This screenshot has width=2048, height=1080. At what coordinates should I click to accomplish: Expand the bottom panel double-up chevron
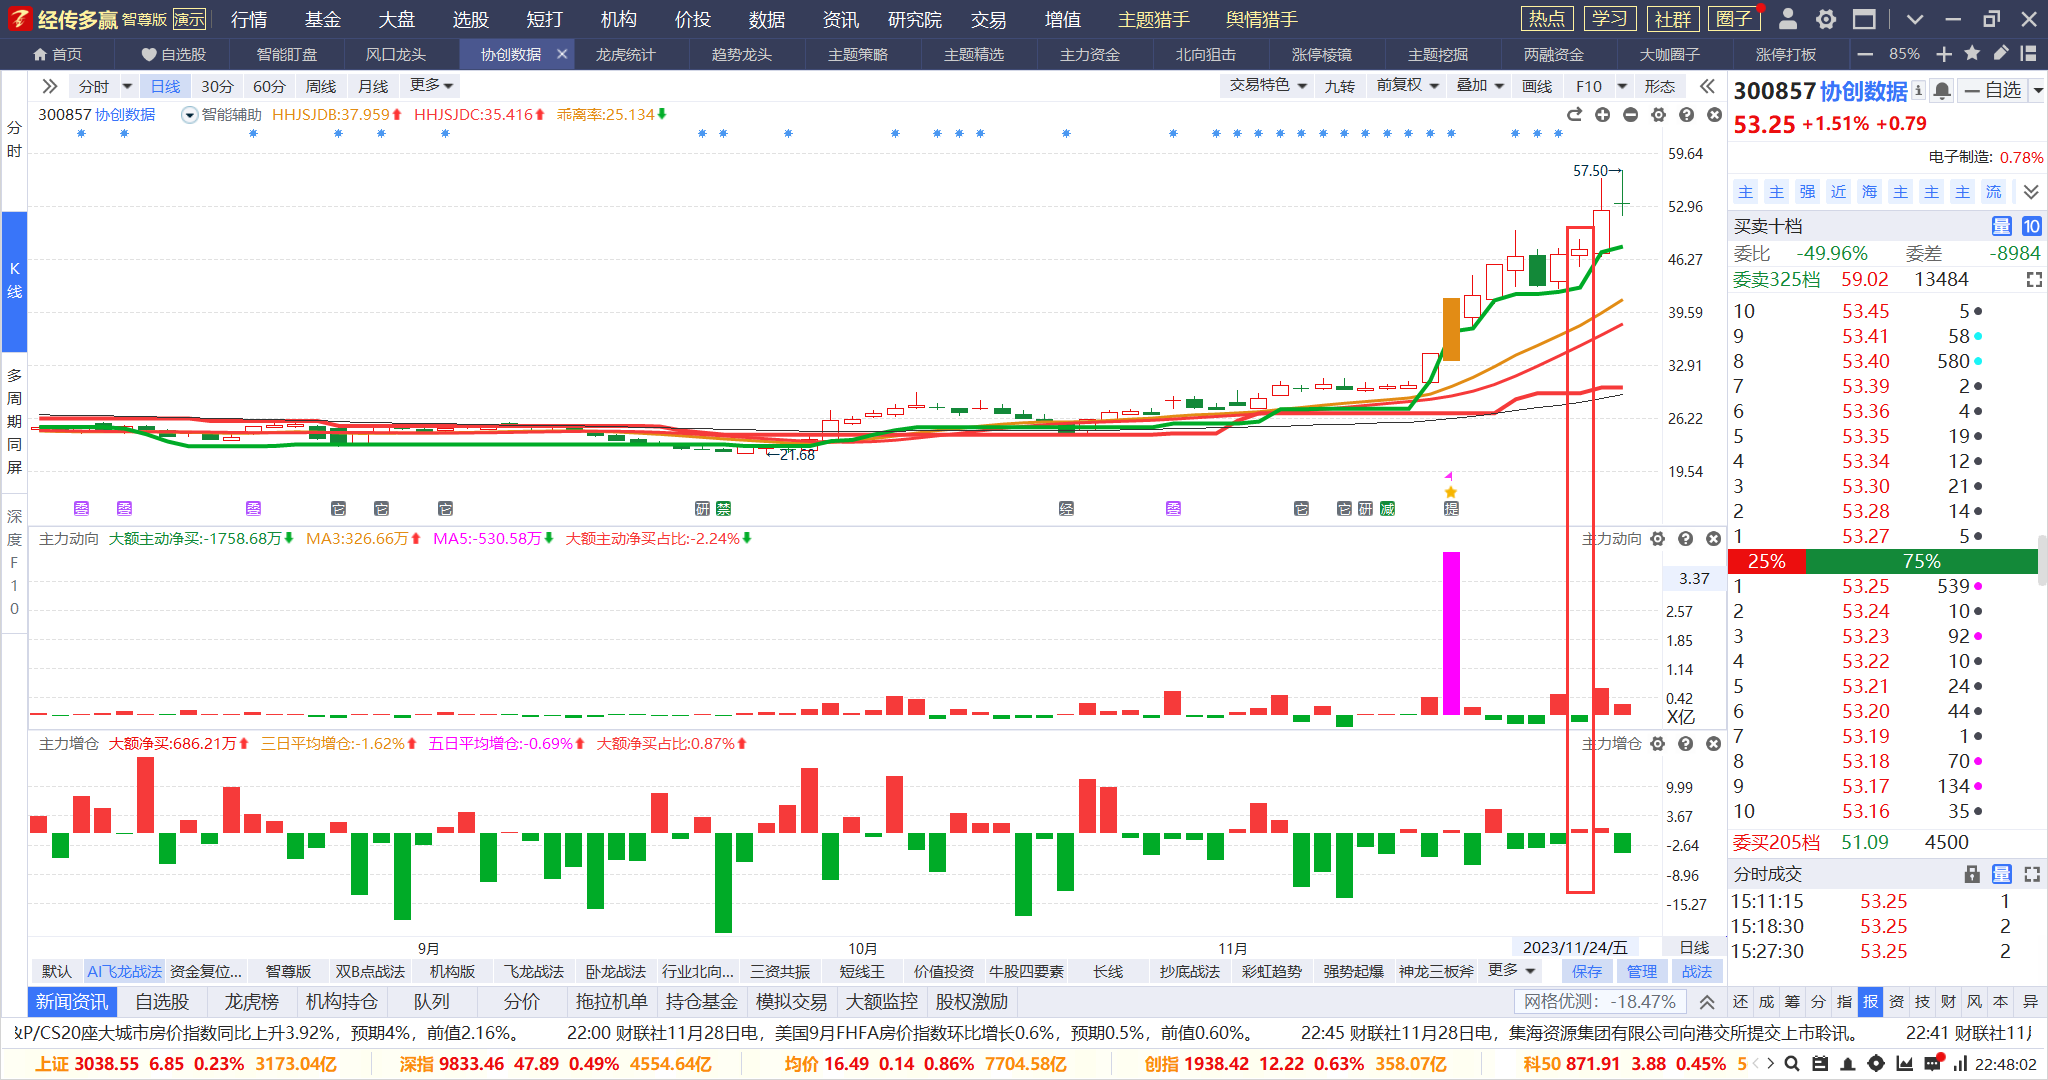coord(1707,1002)
